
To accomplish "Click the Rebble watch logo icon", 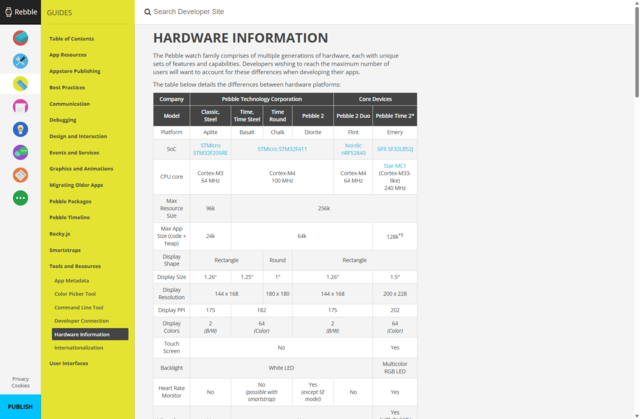I will click(x=9, y=12).
